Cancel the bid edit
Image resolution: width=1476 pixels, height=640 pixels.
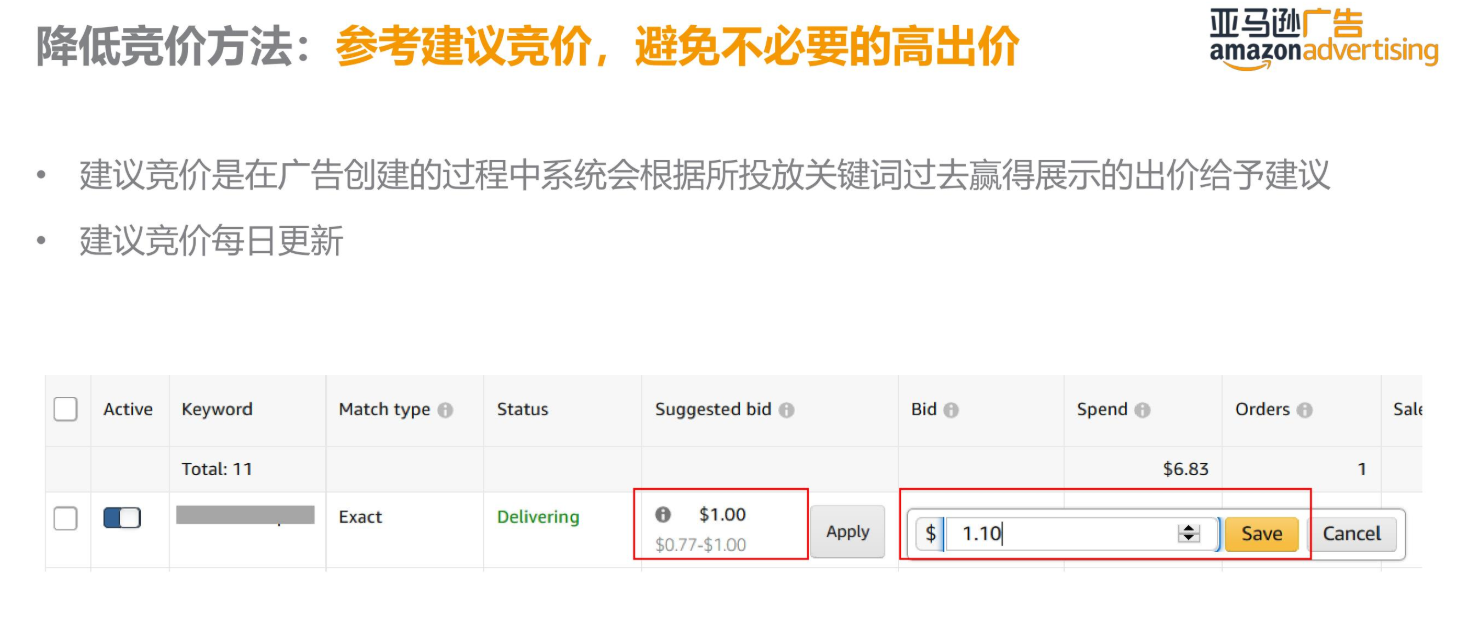(x=1352, y=534)
